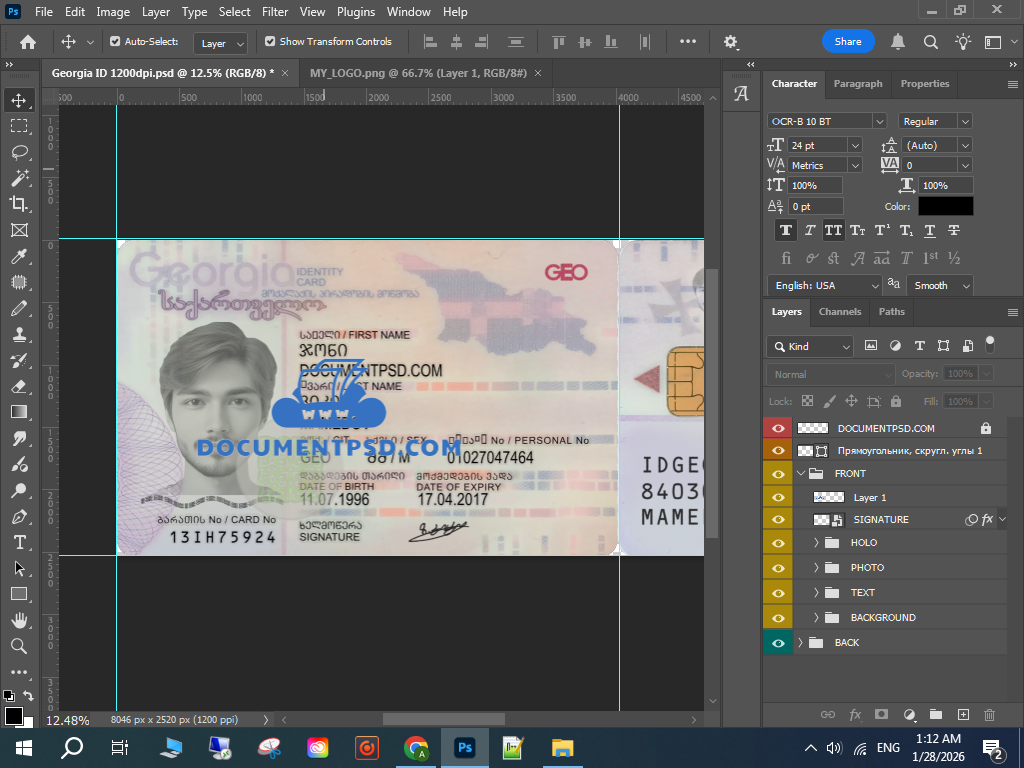Expand the HOLO layer group
The height and width of the screenshot is (768, 1024).
click(x=816, y=543)
